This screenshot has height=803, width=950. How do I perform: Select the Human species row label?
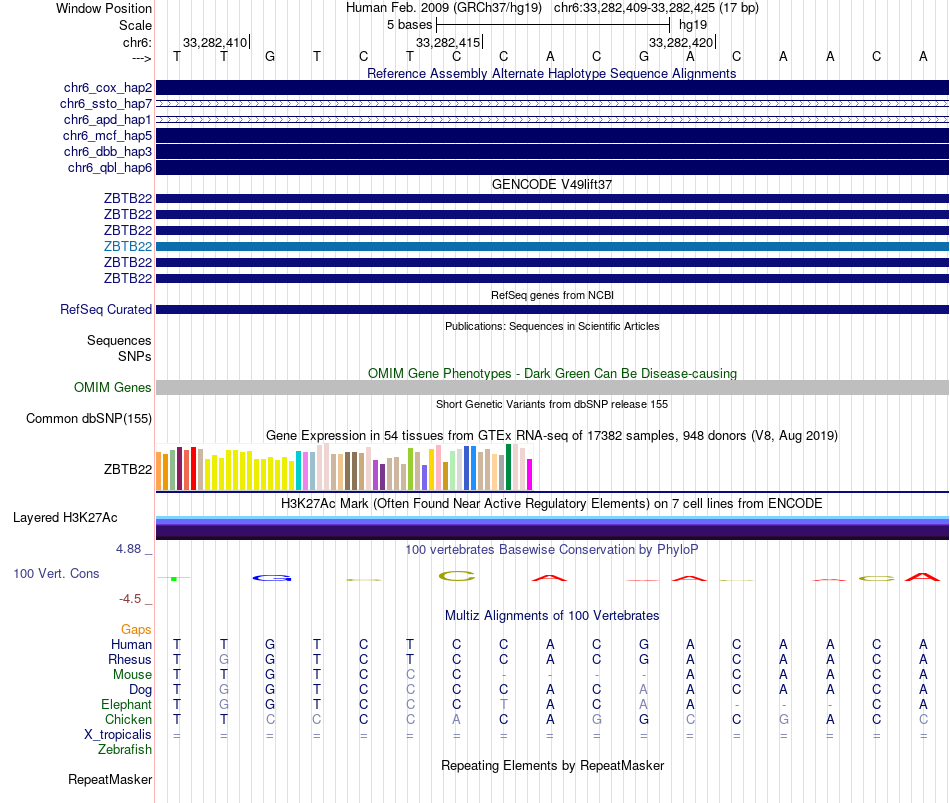pos(131,644)
